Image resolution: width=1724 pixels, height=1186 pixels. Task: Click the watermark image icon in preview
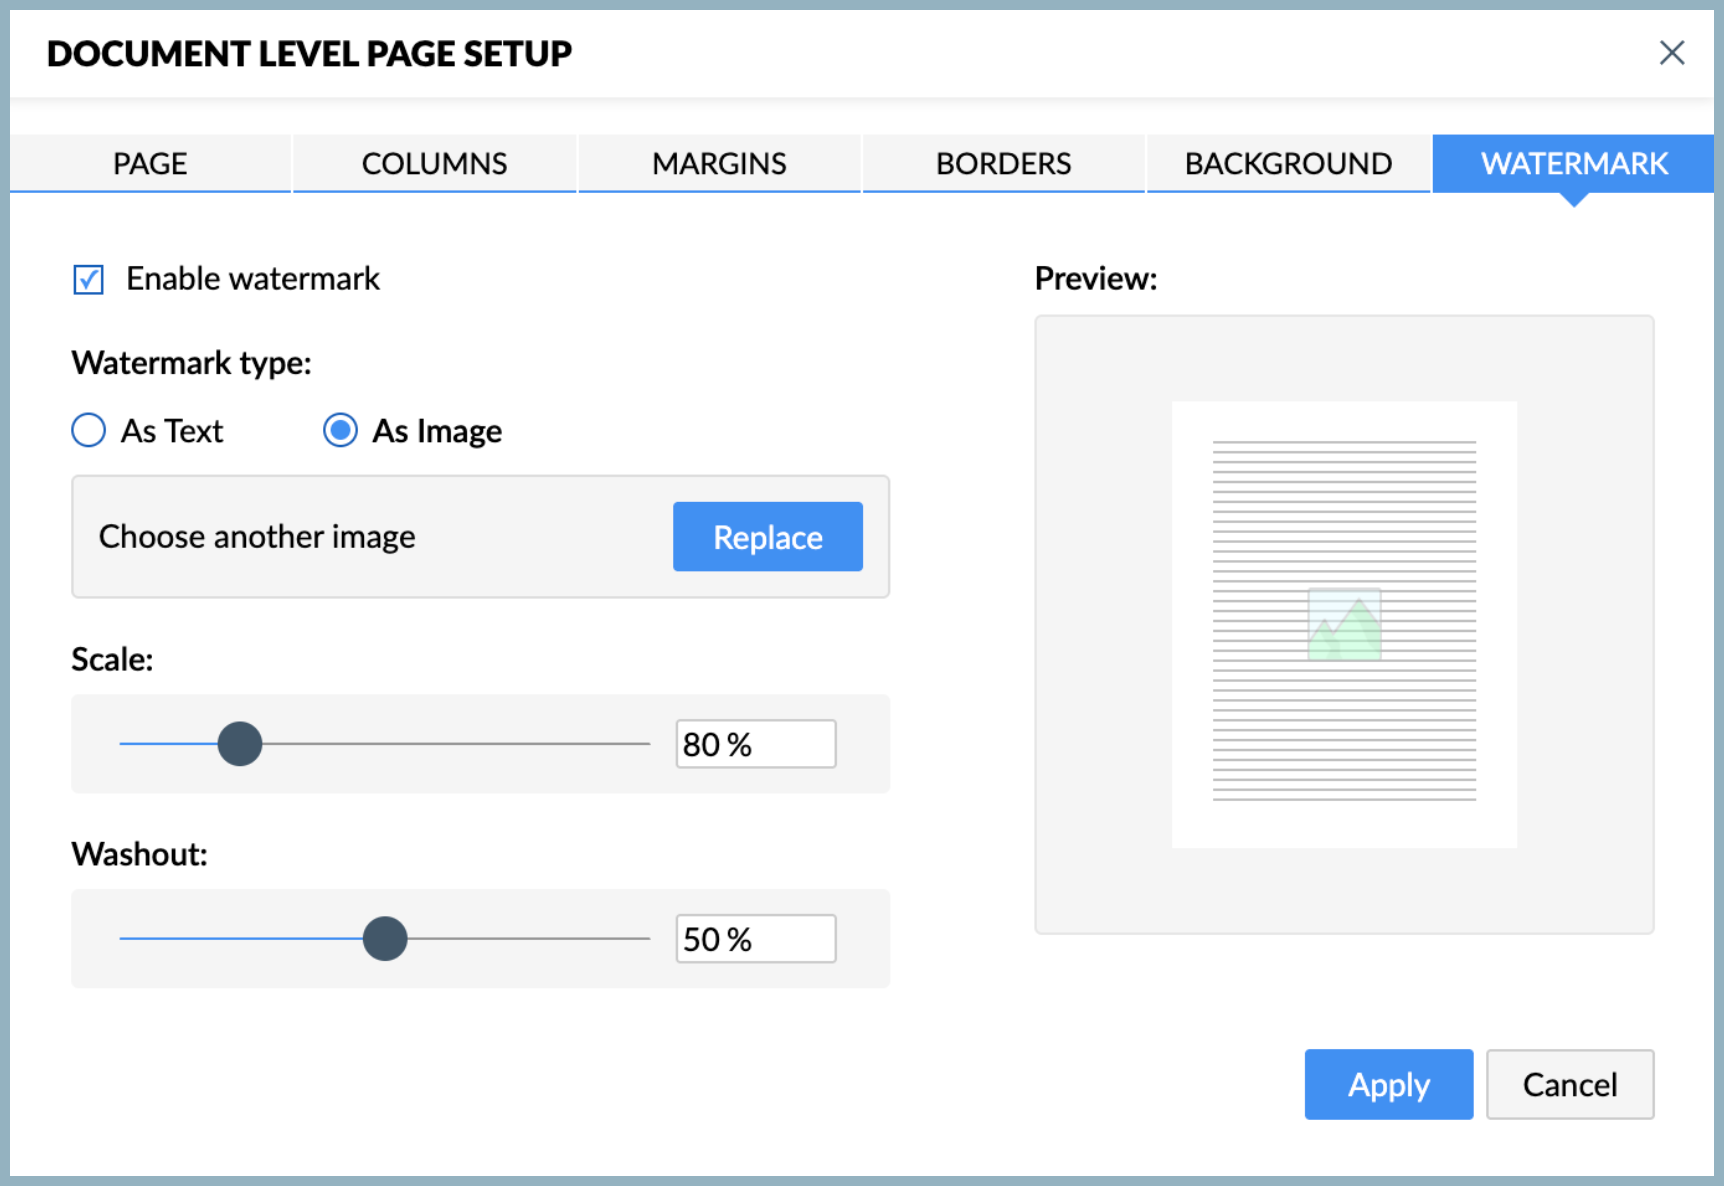point(1344,625)
